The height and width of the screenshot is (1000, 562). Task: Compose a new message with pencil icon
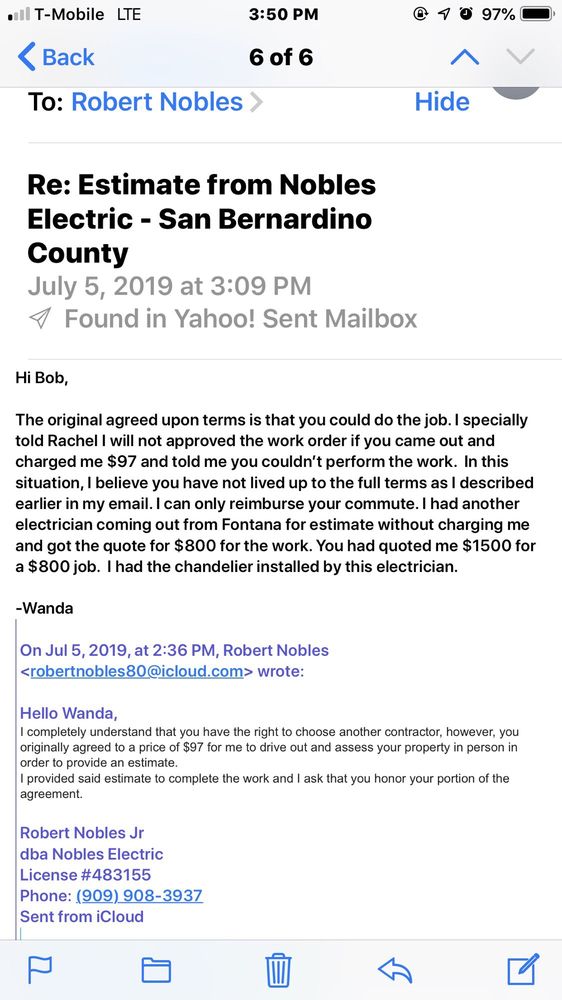point(524,969)
